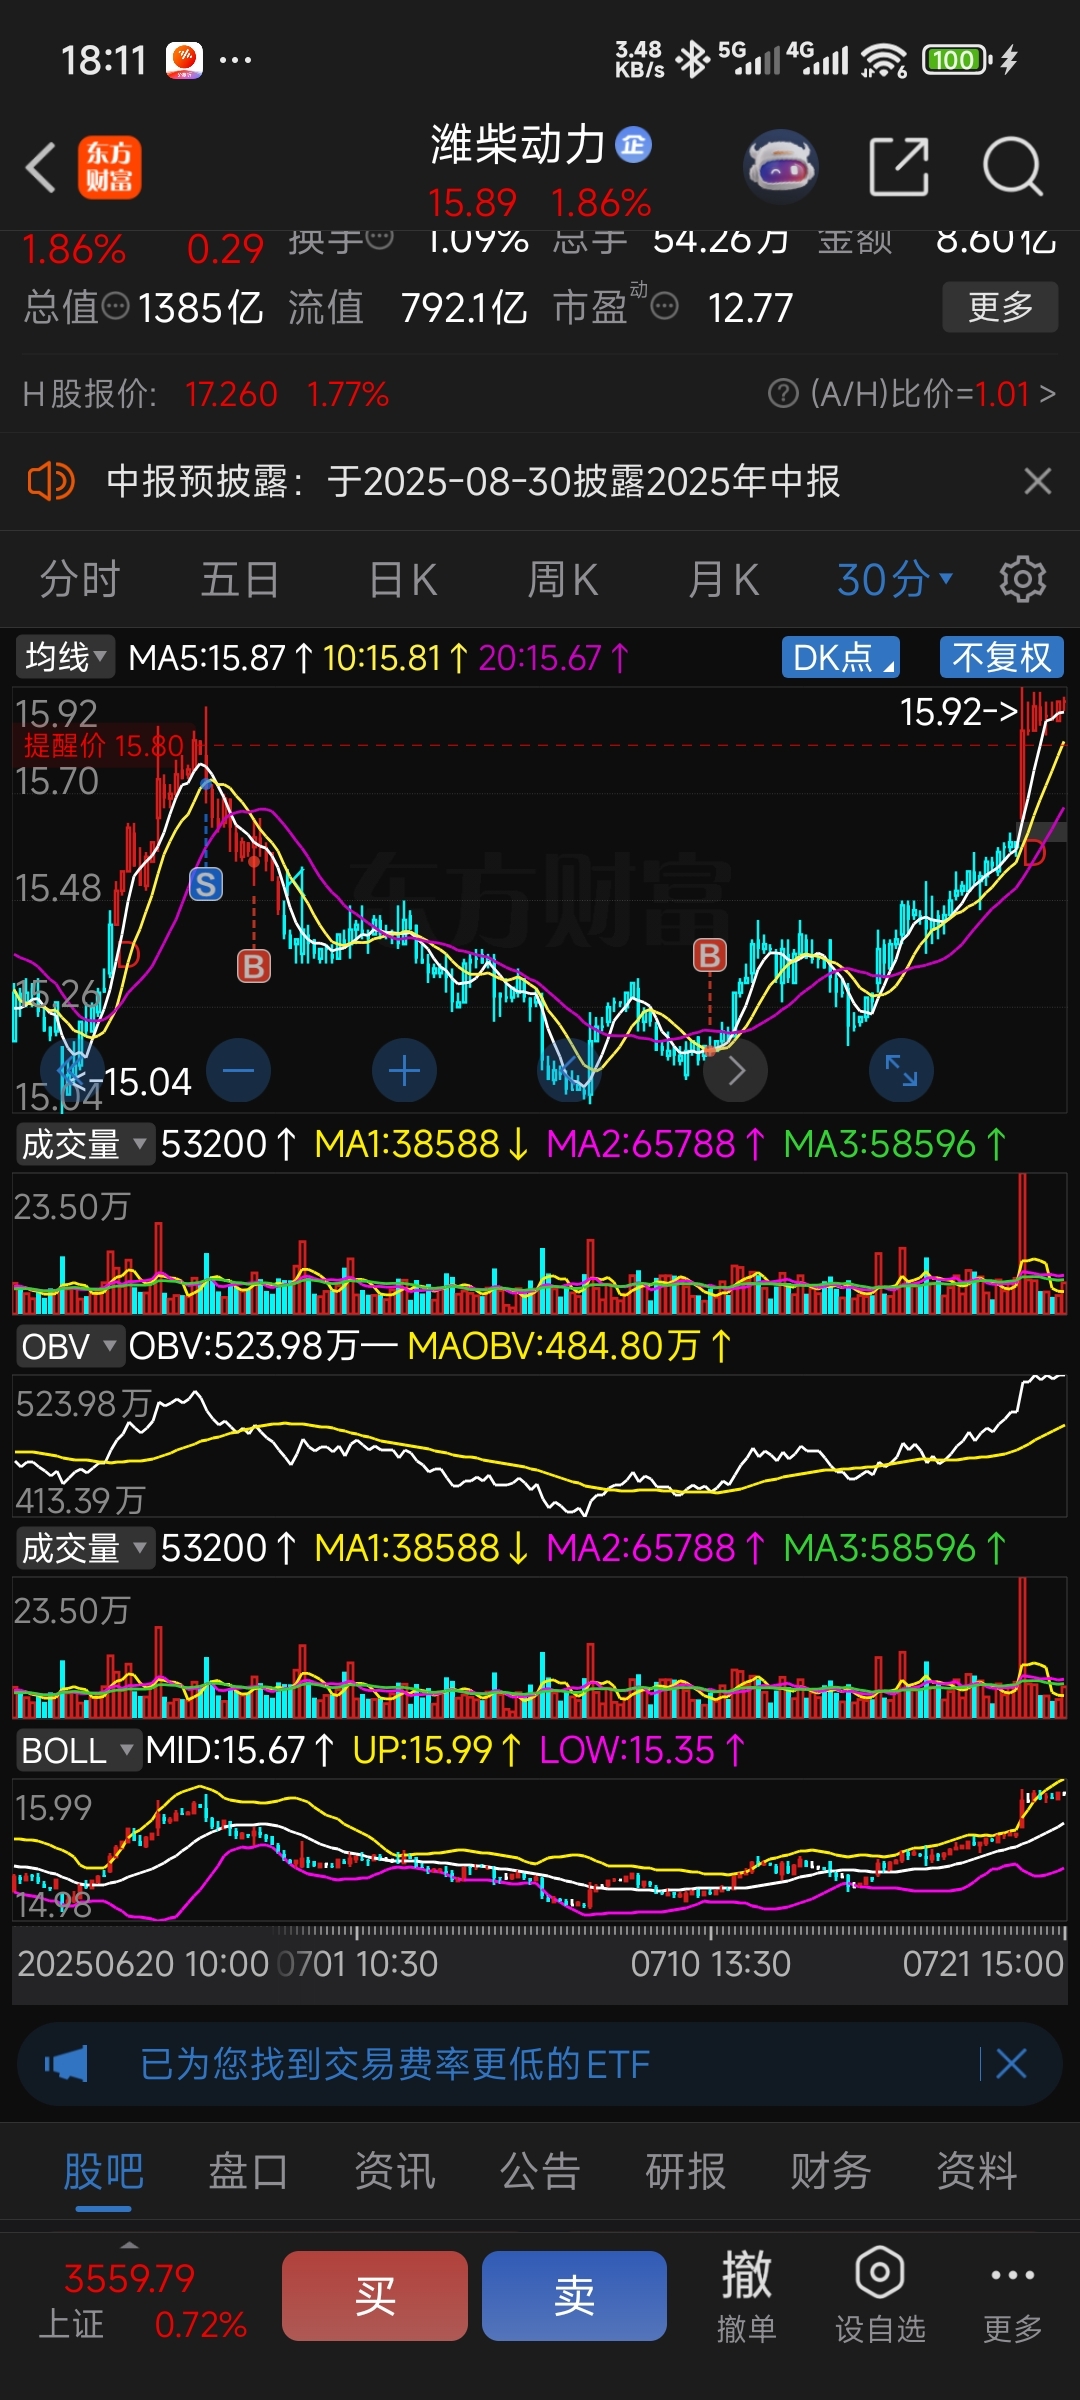Tap the blue 卖 sell button
This screenshot has height=2400, width=1080.
[x=575, y=2295]
